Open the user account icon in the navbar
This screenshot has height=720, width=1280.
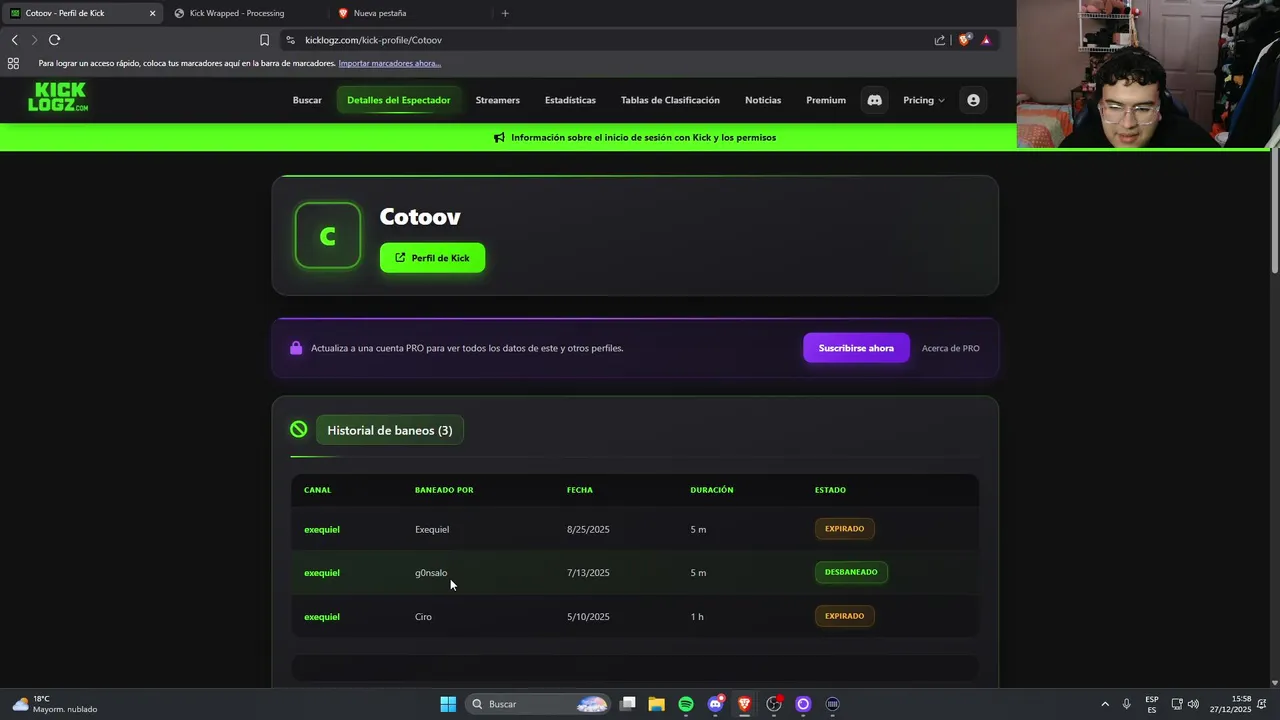click(x=973, y=100)
